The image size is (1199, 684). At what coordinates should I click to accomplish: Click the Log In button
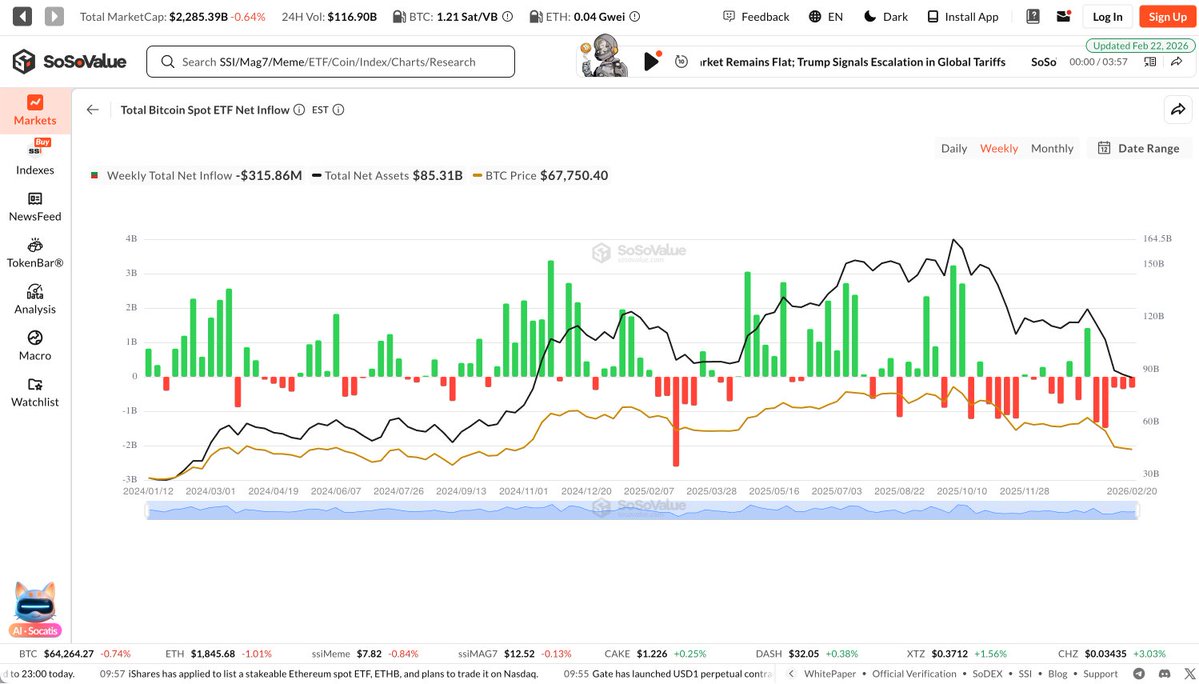point(1107,16)
